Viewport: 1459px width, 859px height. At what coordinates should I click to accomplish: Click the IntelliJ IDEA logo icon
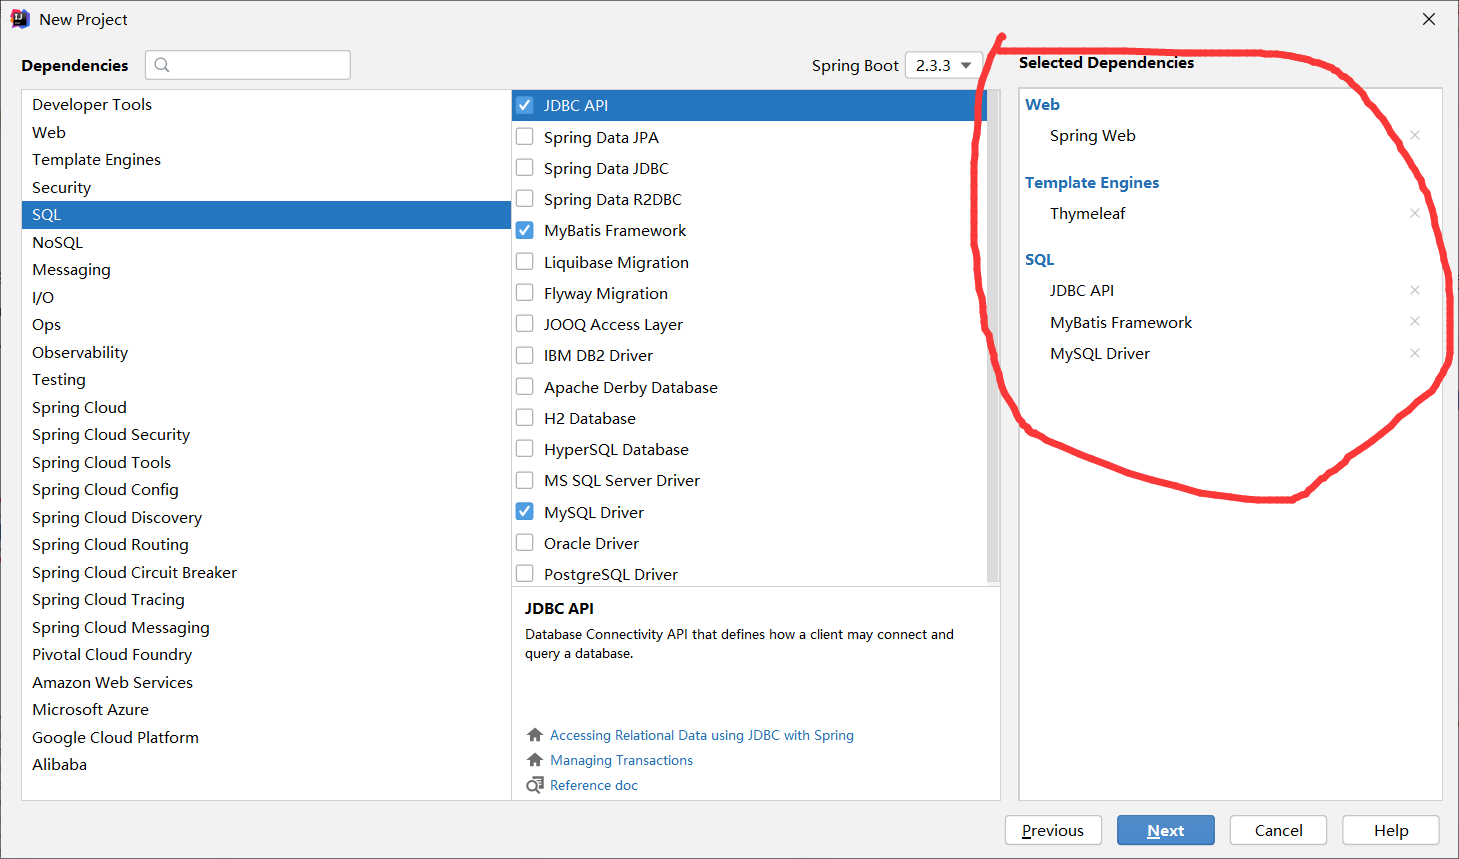(20, 19)
